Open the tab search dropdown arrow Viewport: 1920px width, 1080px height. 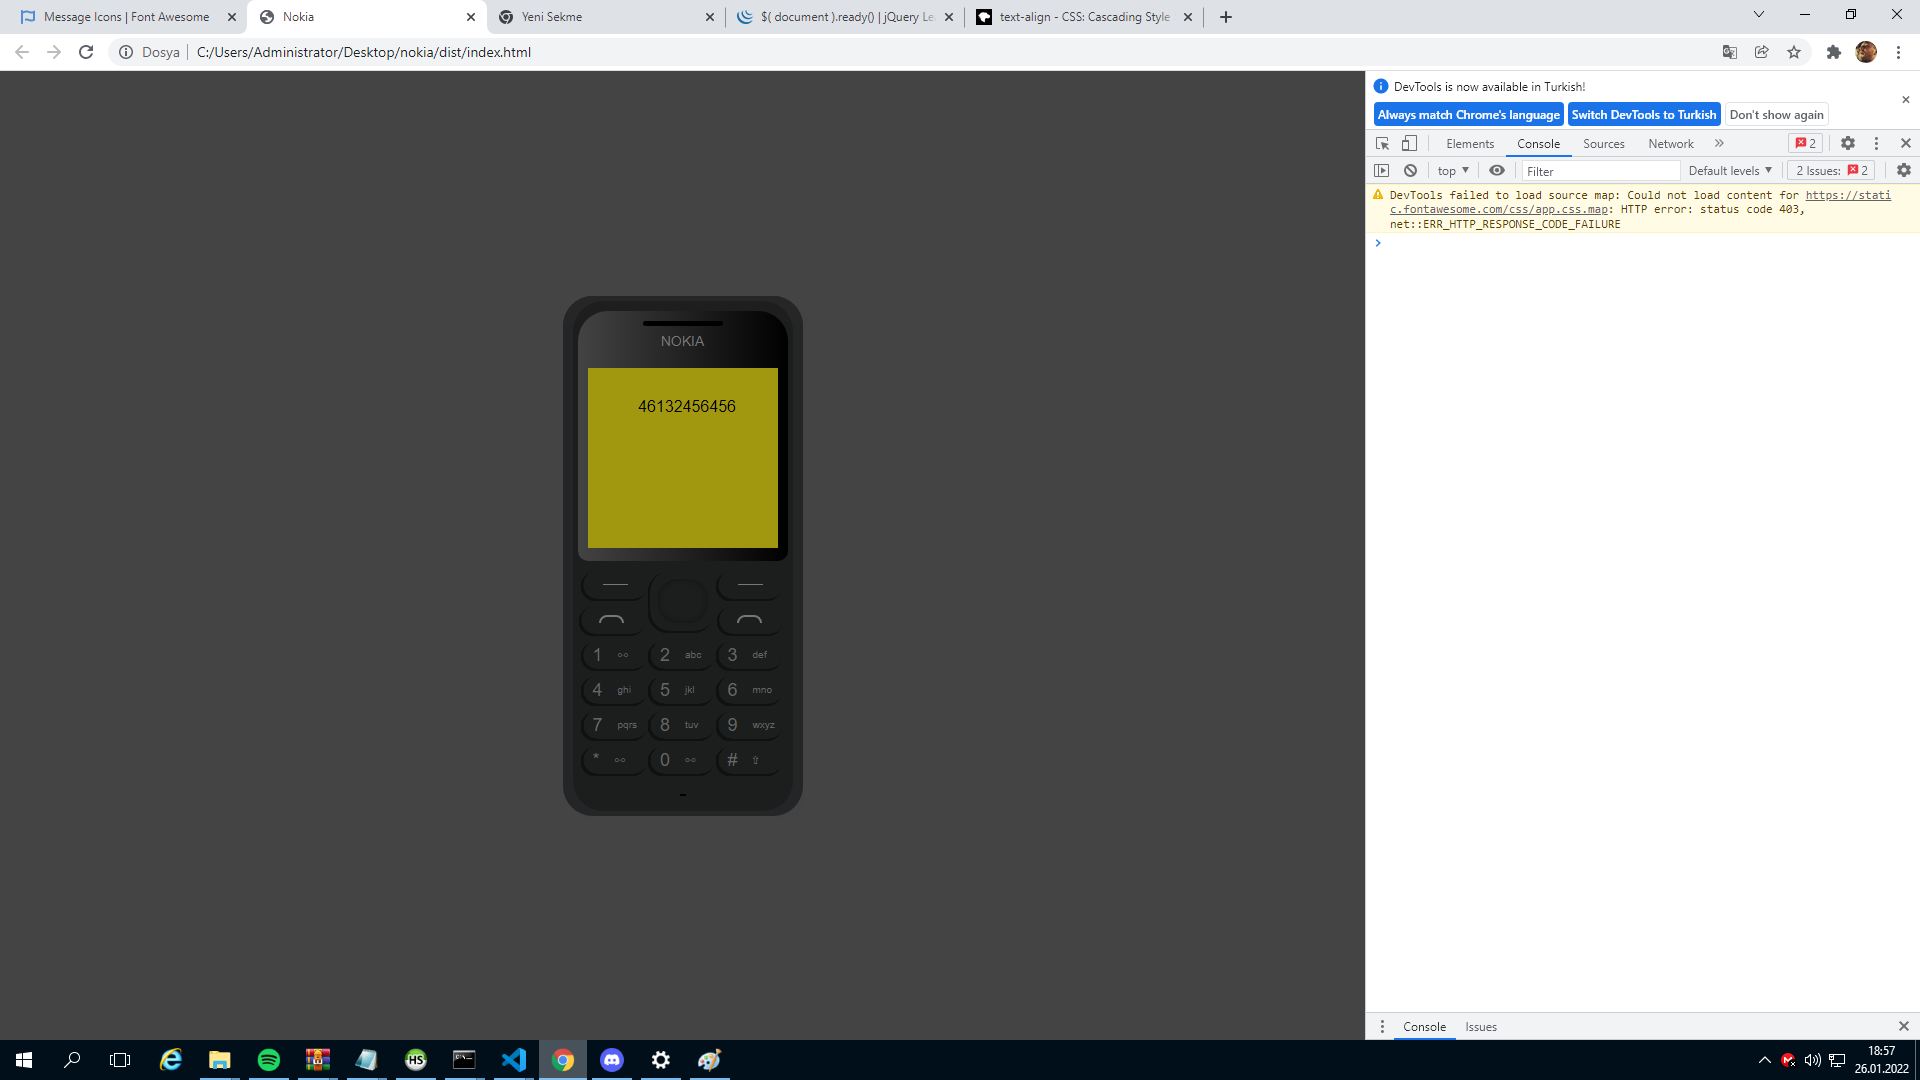click(1759, 15)
